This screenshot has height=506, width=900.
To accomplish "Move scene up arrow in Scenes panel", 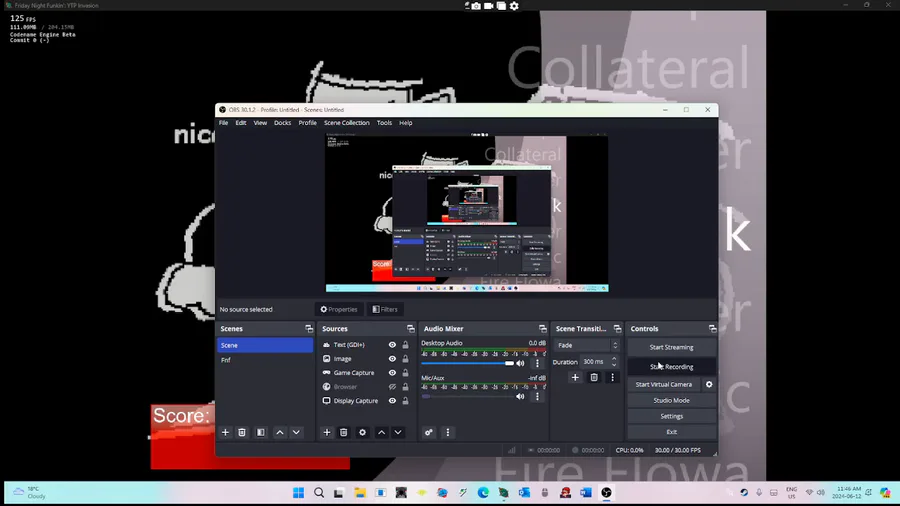I will point(280,433).
